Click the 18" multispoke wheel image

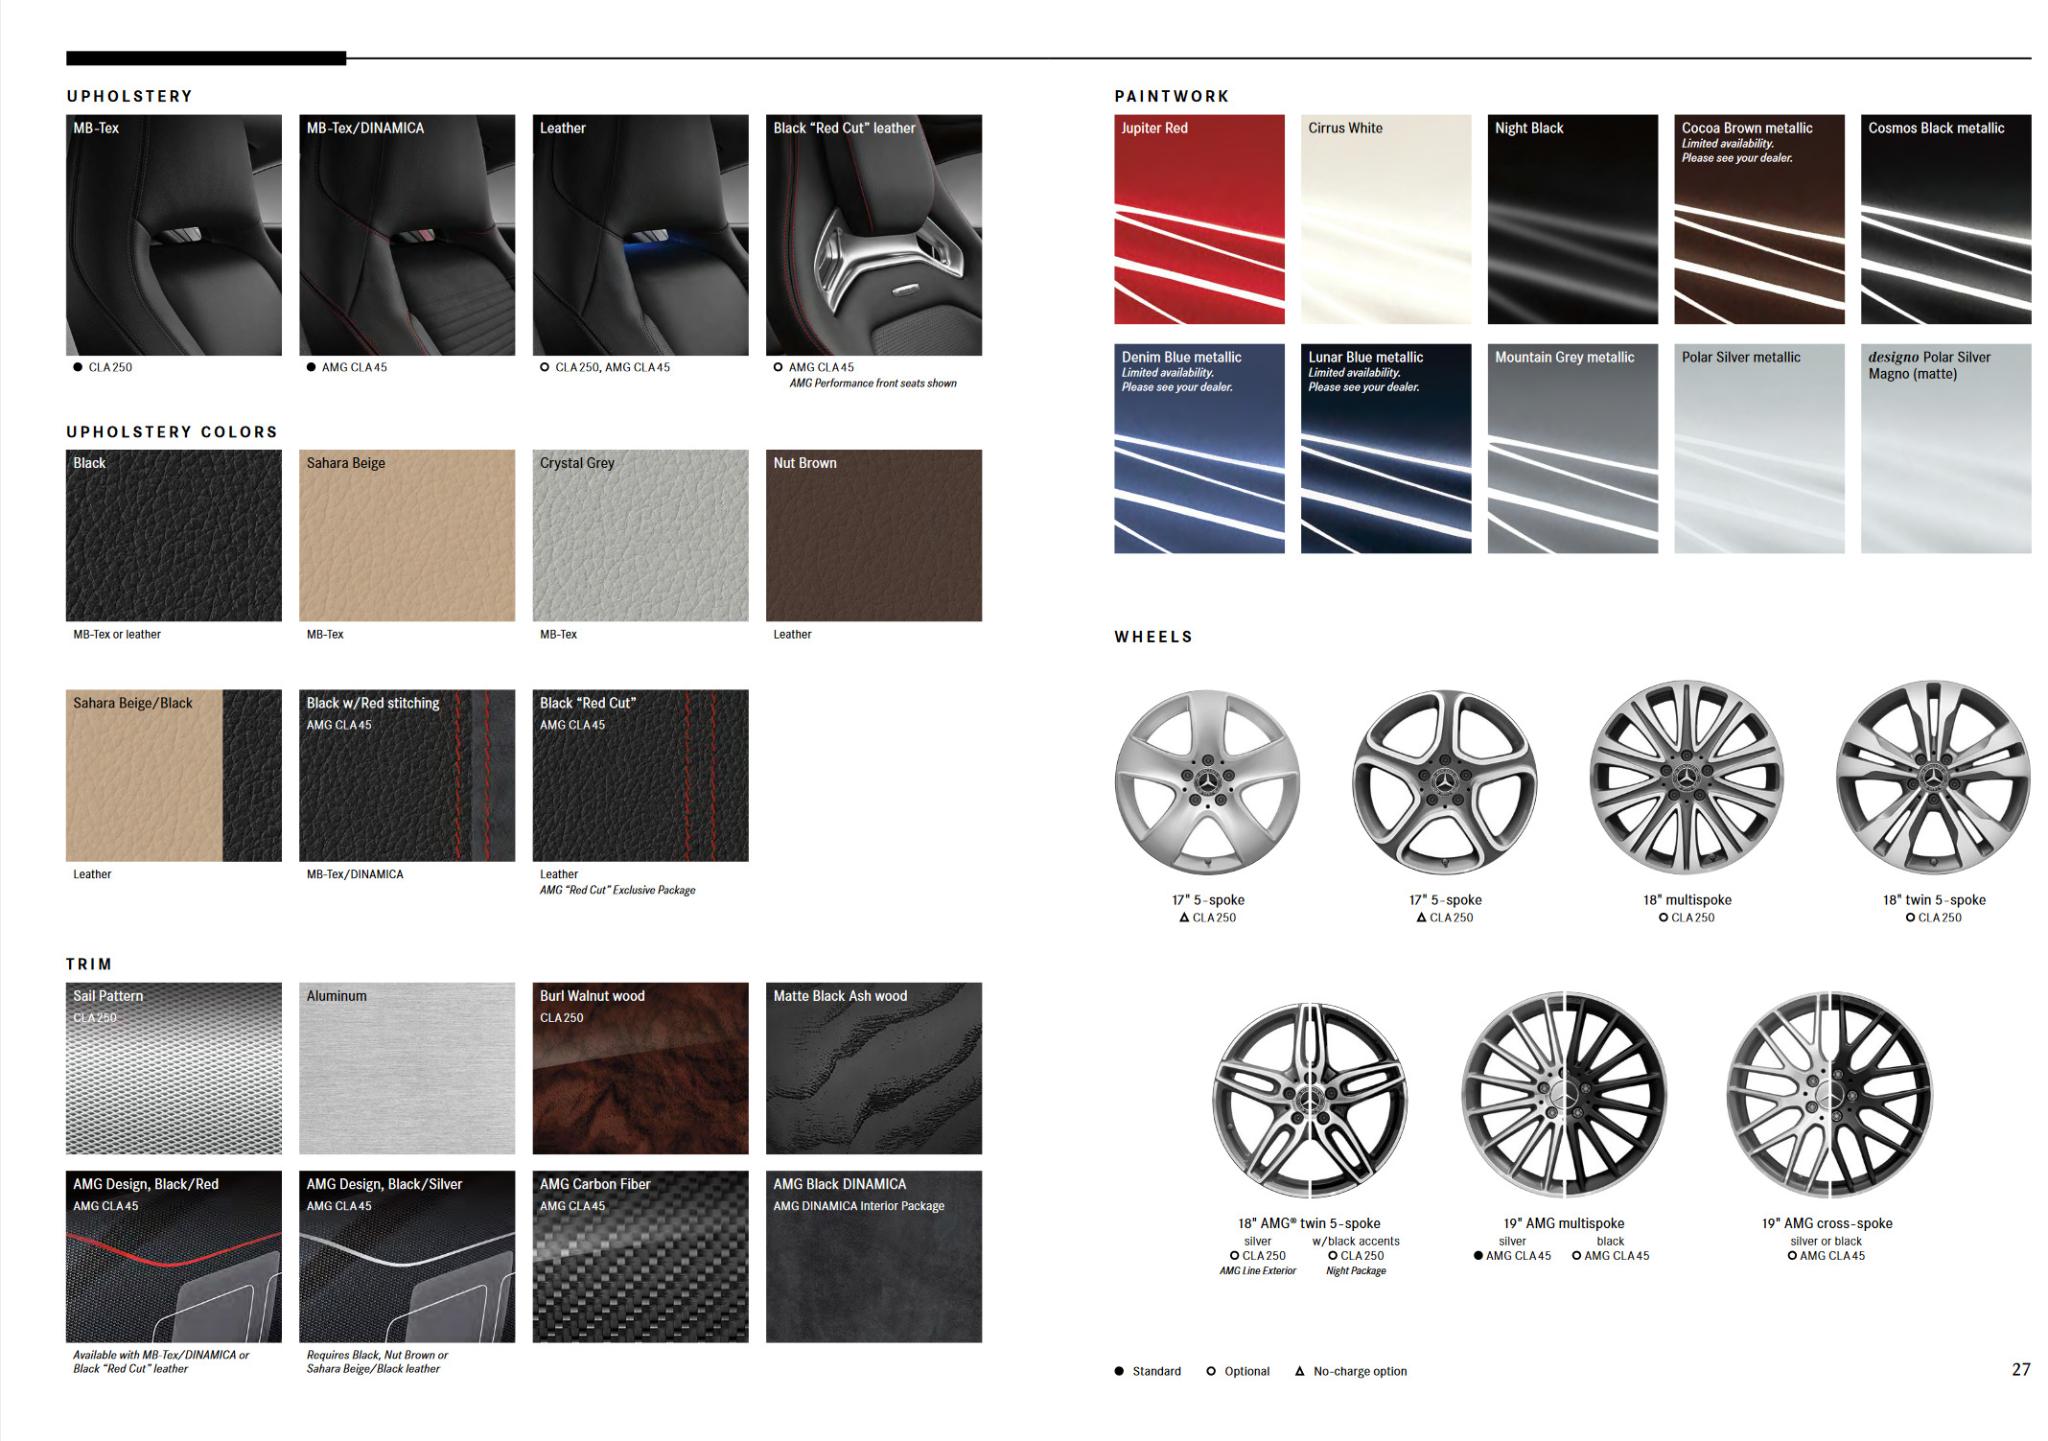tap(1687, 779)
